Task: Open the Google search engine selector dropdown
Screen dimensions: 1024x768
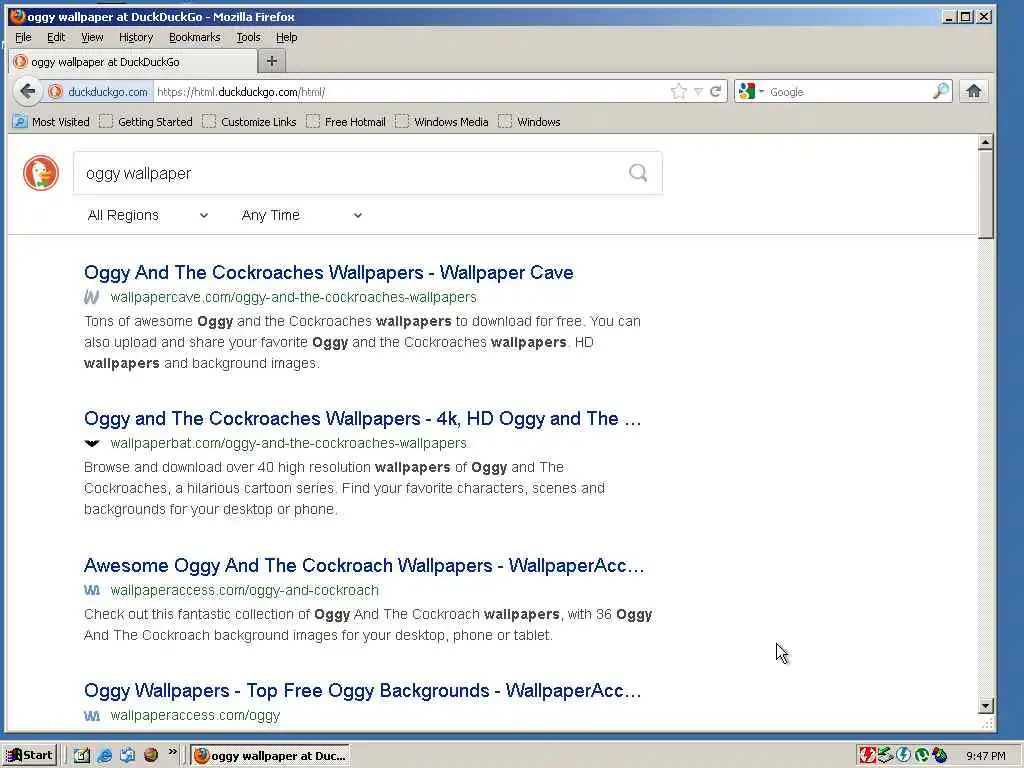Action: coord(751,91)
